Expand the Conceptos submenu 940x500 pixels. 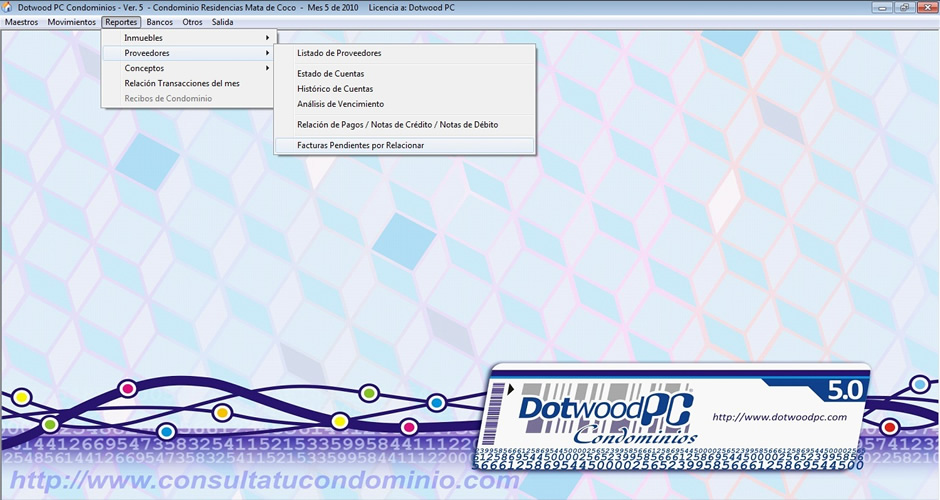[x=189, y=68]
